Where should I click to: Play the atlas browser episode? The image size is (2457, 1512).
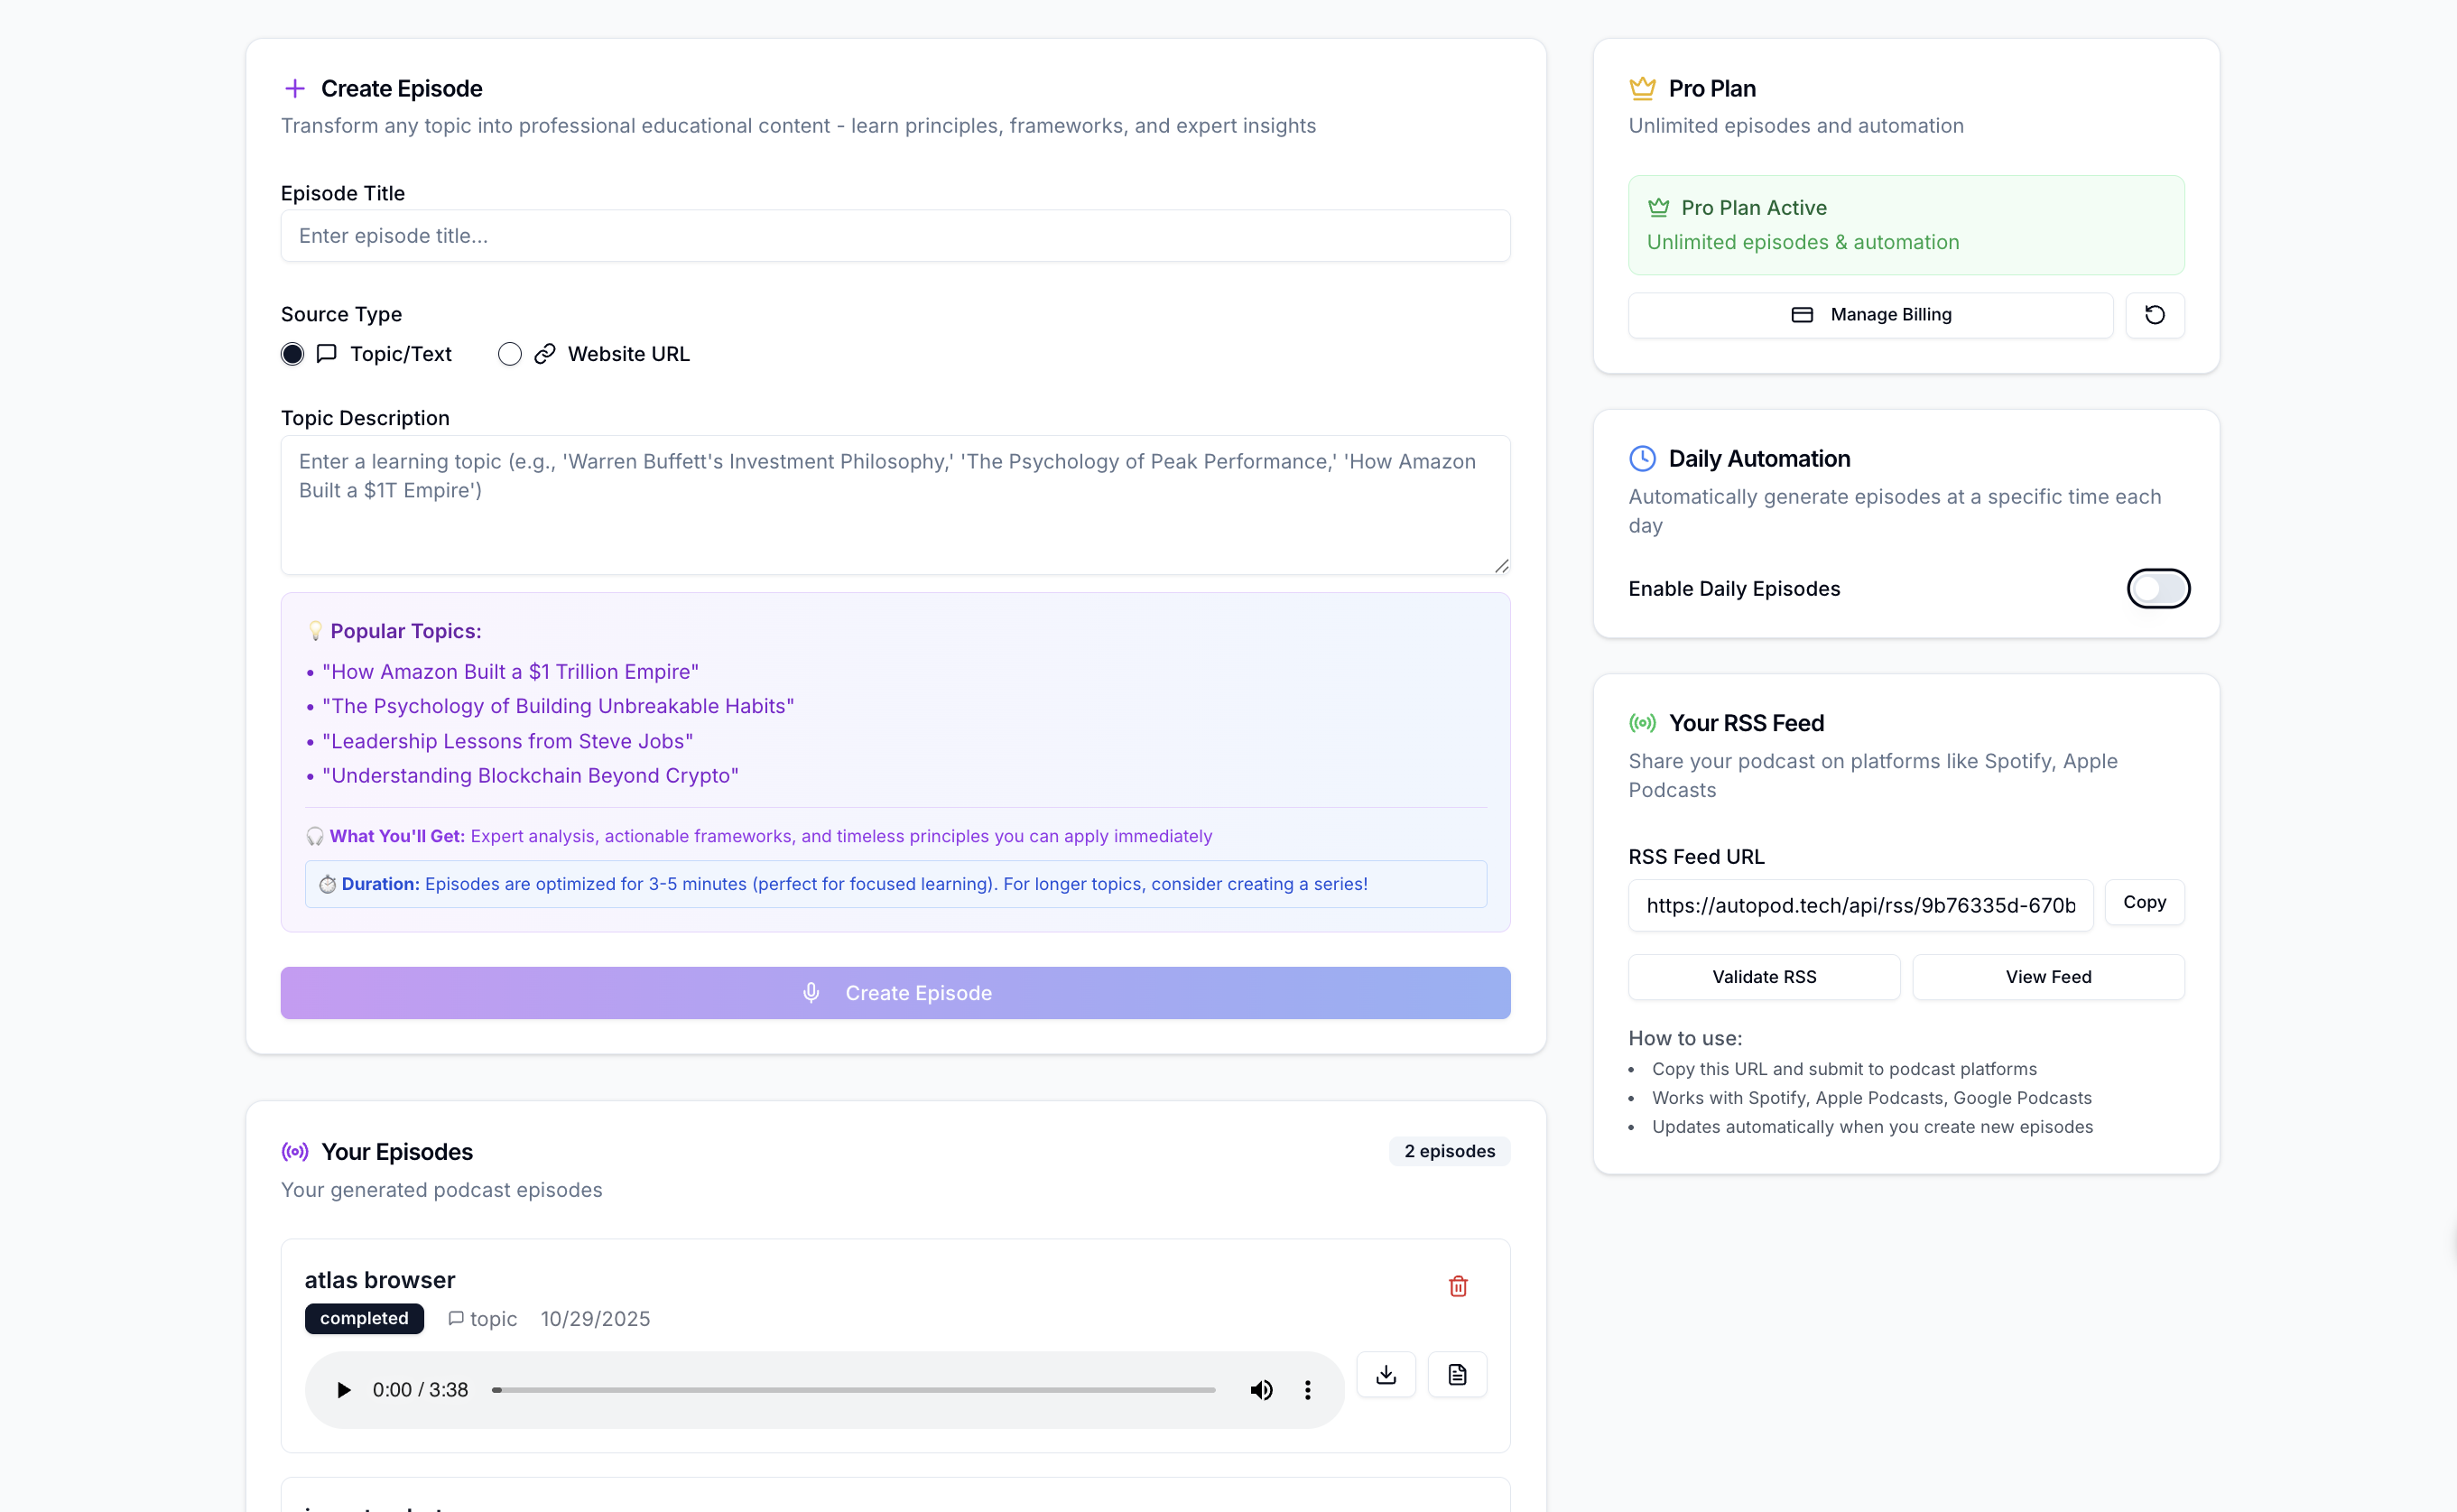343,1390
